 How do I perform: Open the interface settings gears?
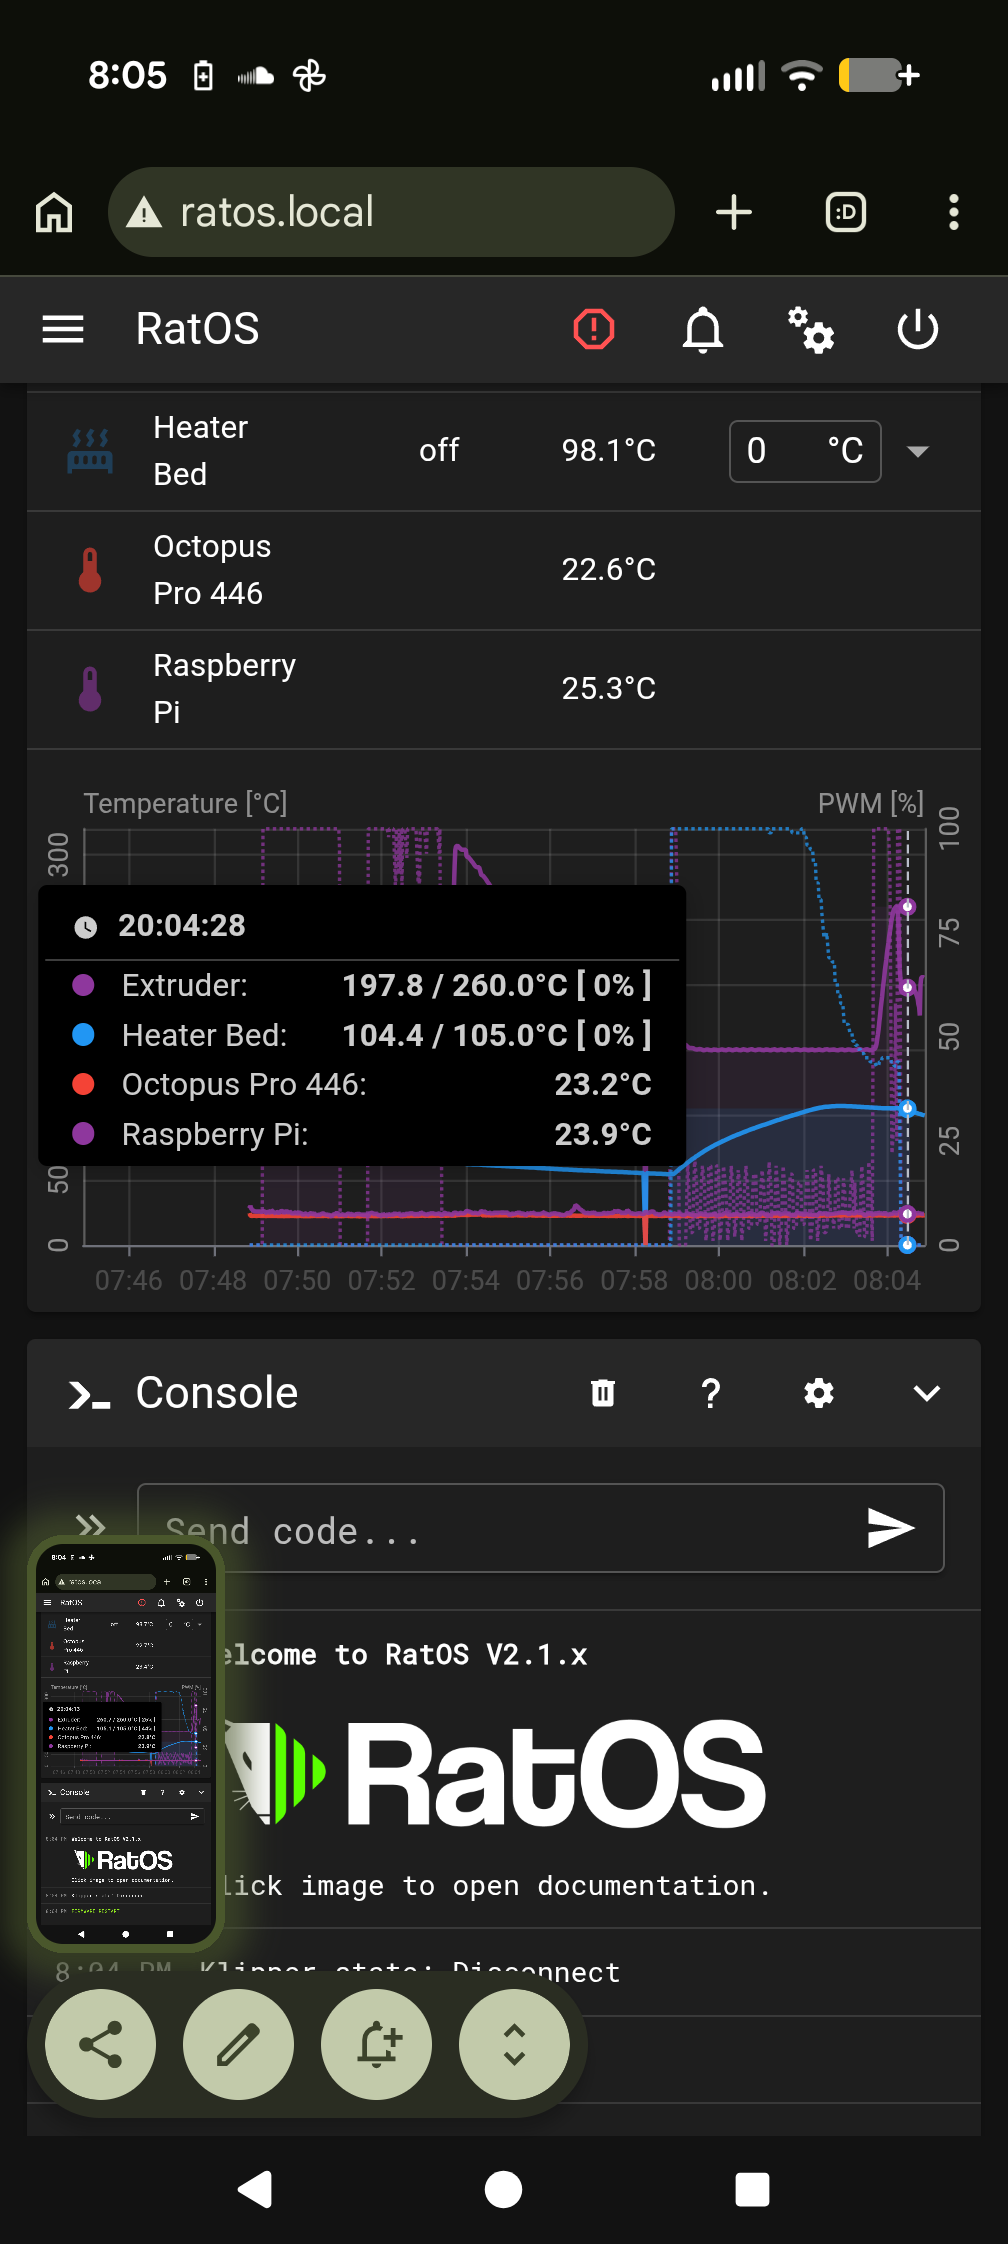pos(810,329)
